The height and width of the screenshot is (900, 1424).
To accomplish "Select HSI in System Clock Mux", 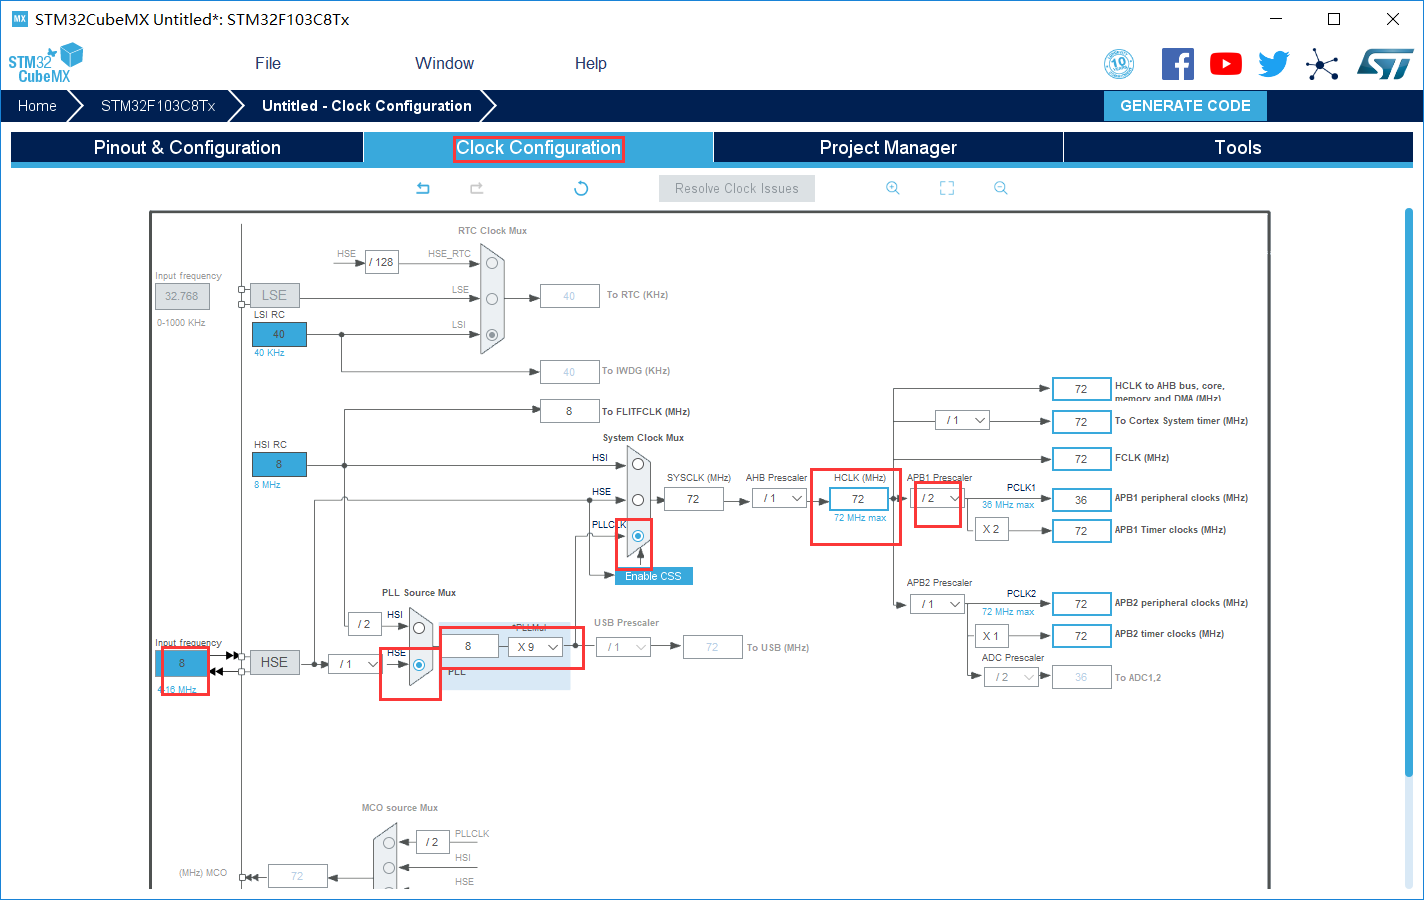I will (x=638, y=464).
